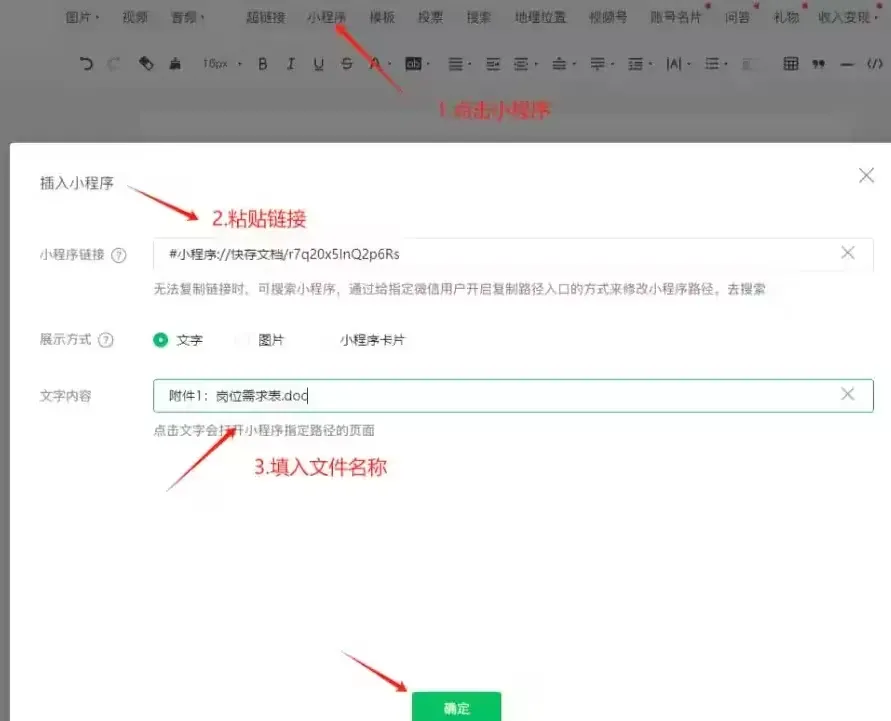Select the 图片 display radio option
This screenshot has height=721, width=891.
pos(243,340)
